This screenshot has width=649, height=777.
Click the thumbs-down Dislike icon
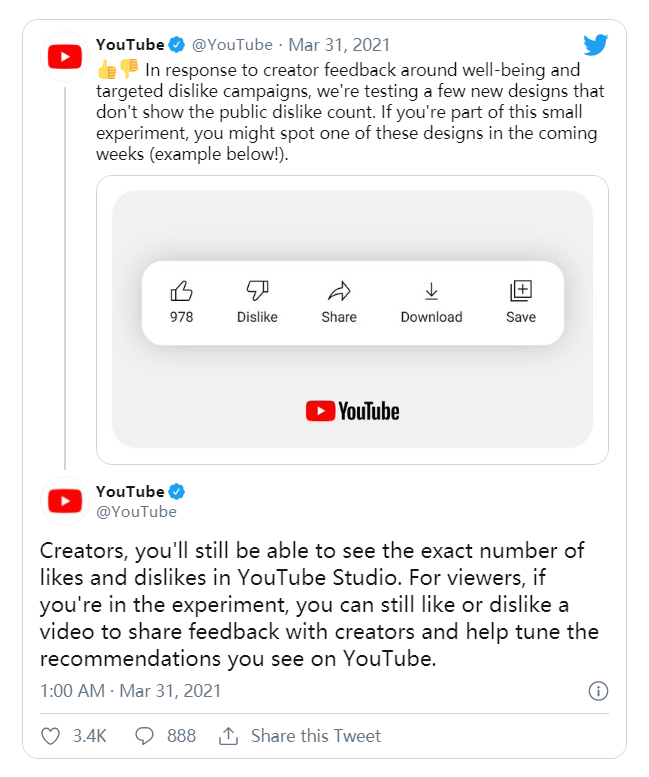pyautogui.click(x=257, y=291)
